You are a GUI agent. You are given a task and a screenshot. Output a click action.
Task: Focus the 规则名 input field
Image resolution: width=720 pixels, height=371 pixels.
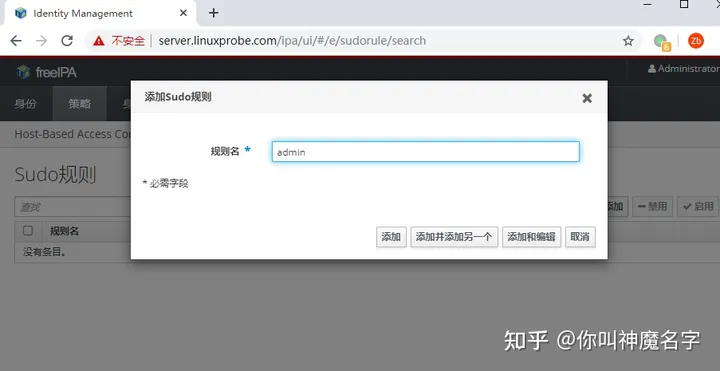pyautogui.click(x=426, y=152)
